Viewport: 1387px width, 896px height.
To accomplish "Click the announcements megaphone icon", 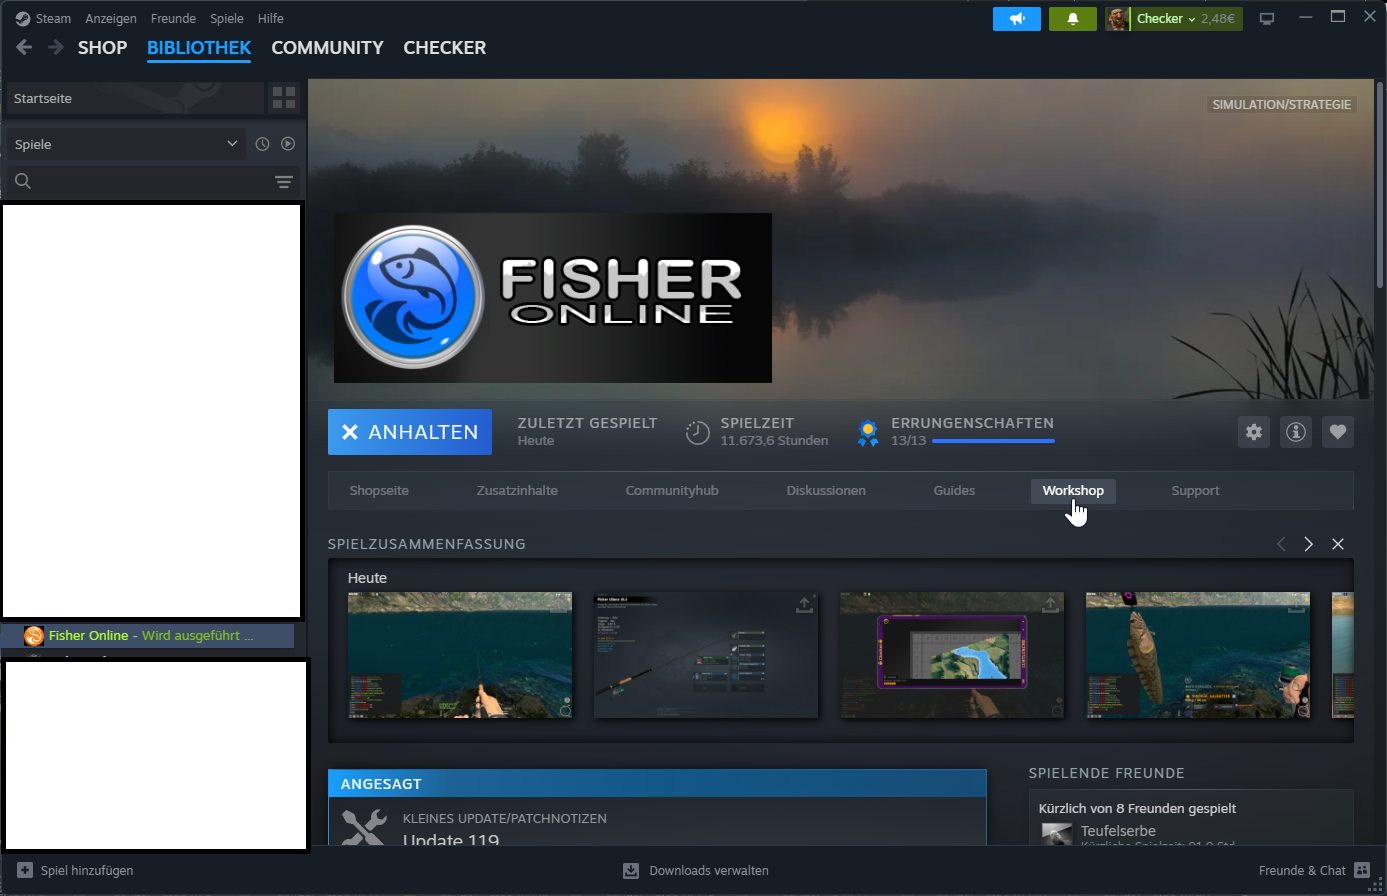I will (x=1017, y=19).
